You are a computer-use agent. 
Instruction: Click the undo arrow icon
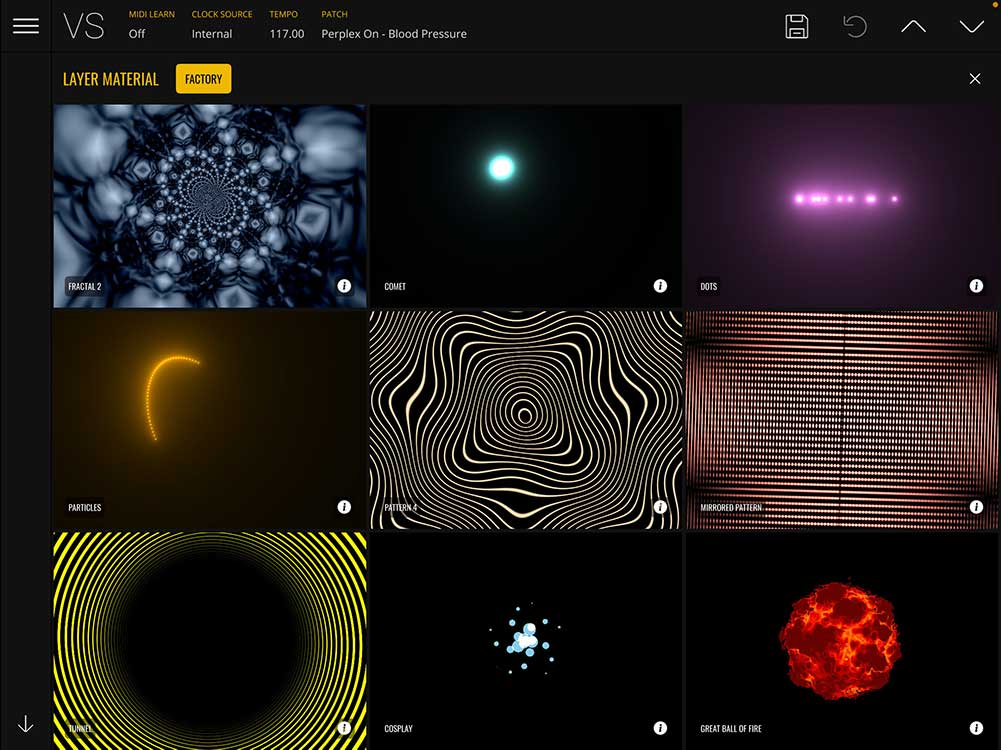[855, 27]
